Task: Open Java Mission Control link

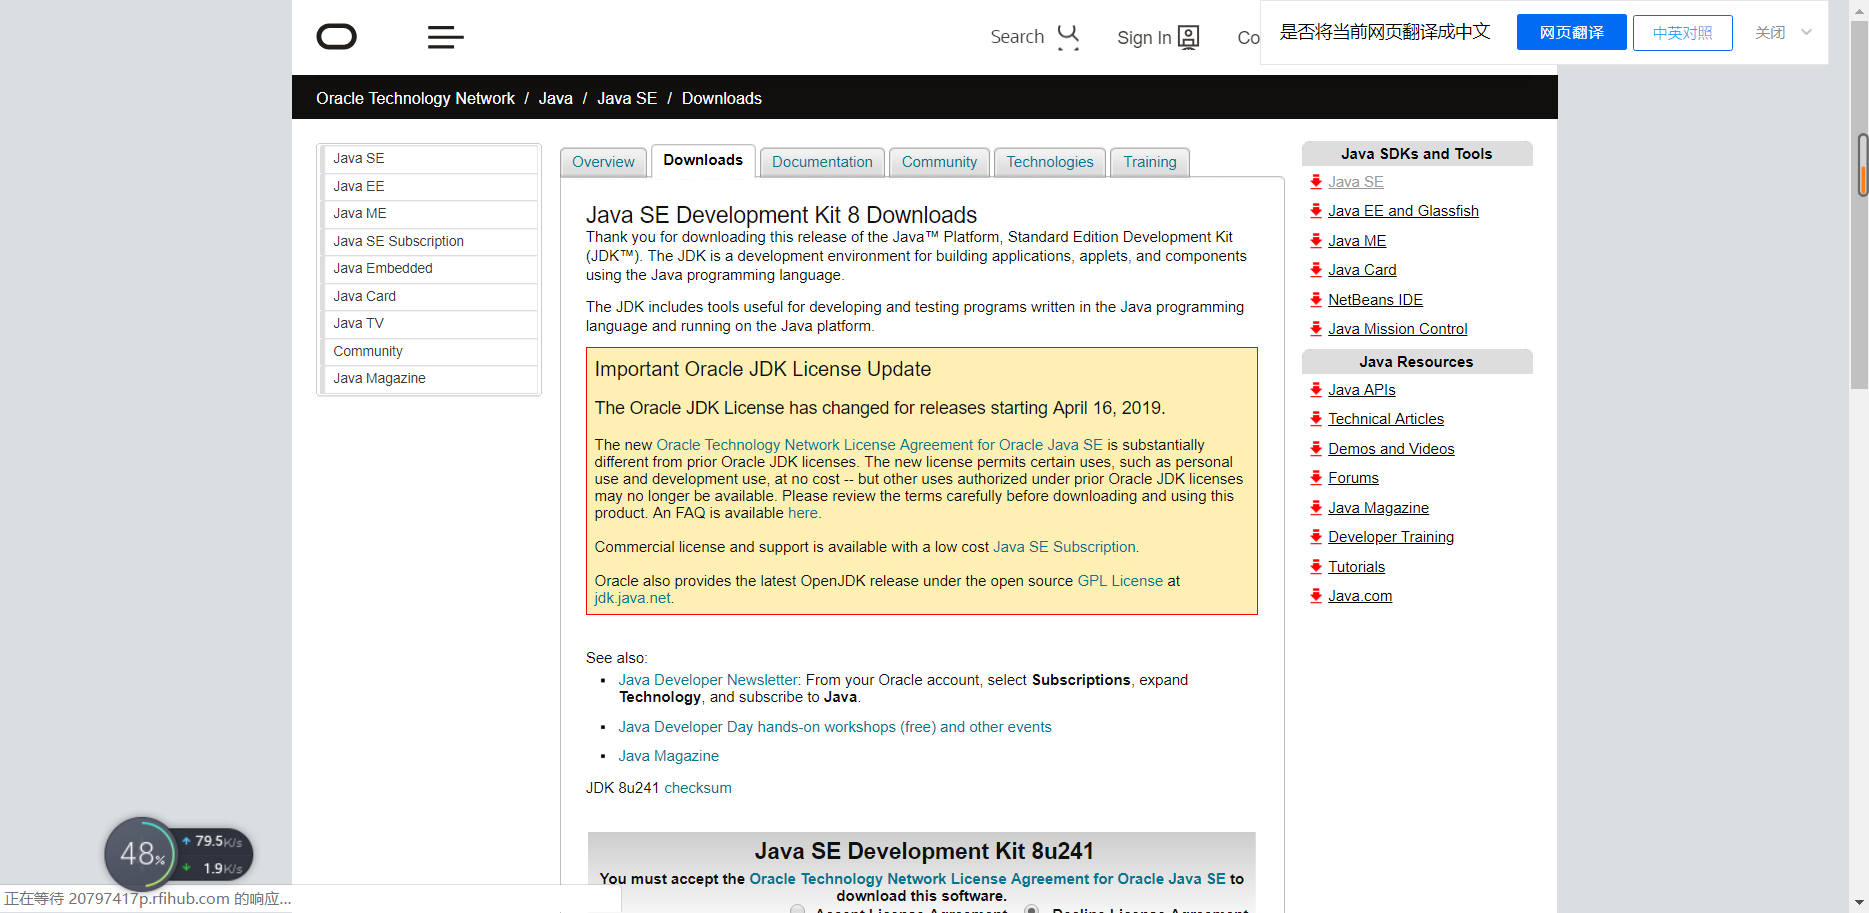Action: click(1397, 329)
